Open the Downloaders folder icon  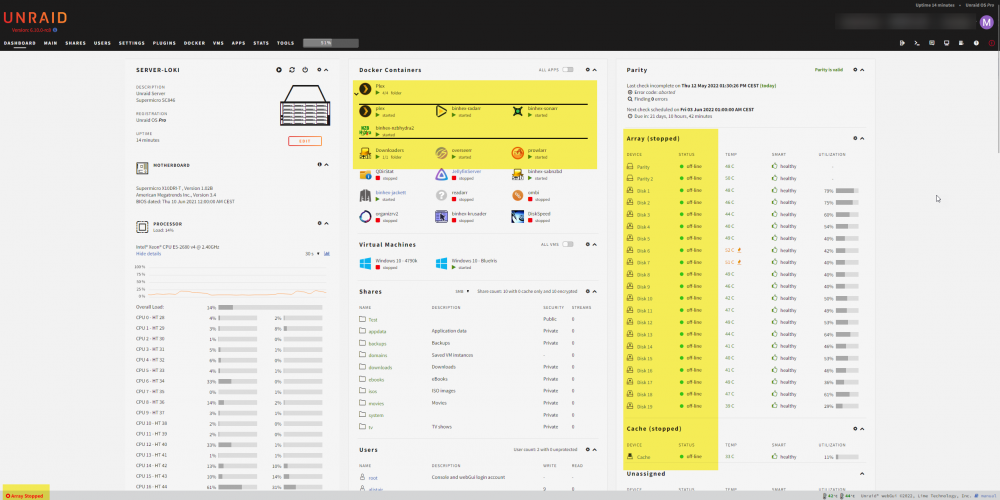pyautogui.click(x=365, y=153)
